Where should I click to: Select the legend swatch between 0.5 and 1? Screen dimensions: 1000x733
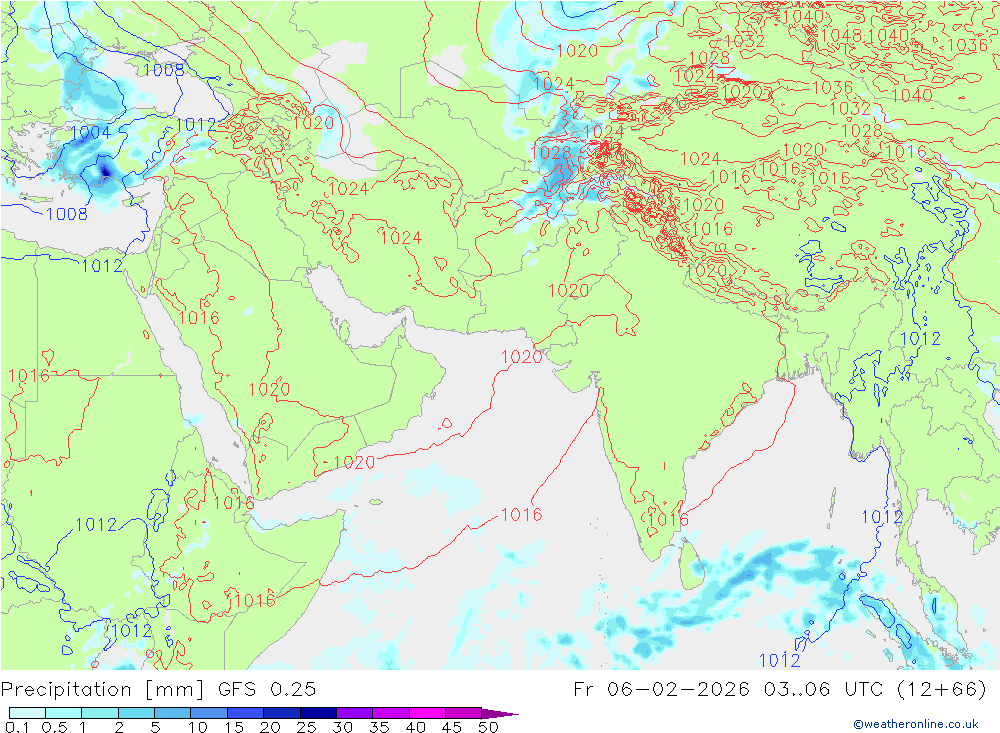64,713
